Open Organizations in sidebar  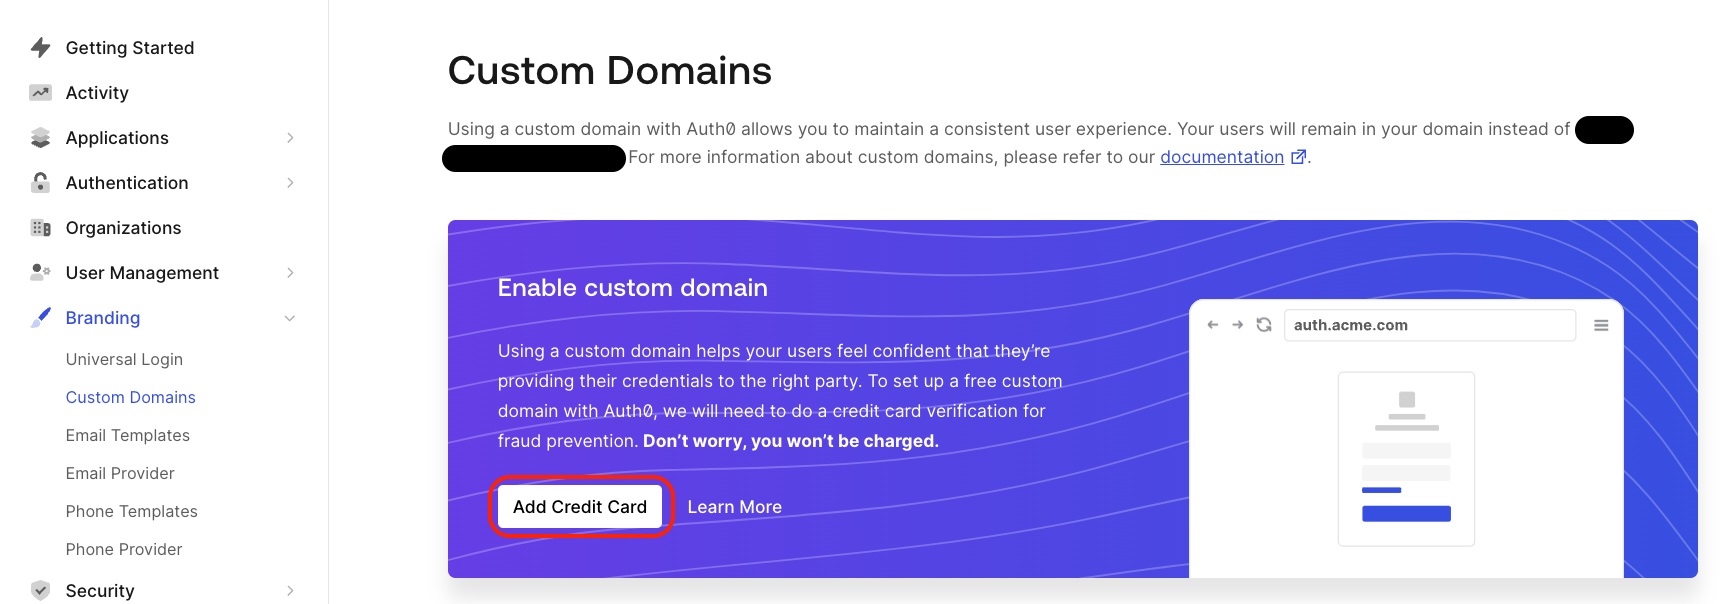pyautogui.click(x=123, y=228)
